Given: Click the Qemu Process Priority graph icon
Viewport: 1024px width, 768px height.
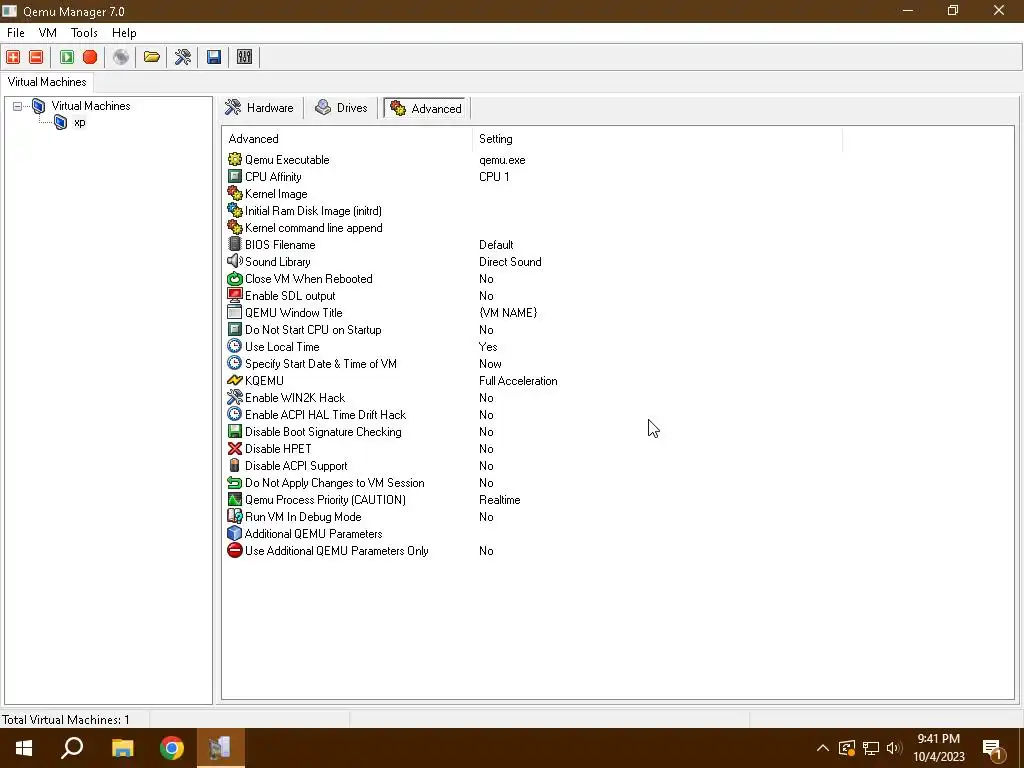Looking at the screenshot, I should coord(234,499).
